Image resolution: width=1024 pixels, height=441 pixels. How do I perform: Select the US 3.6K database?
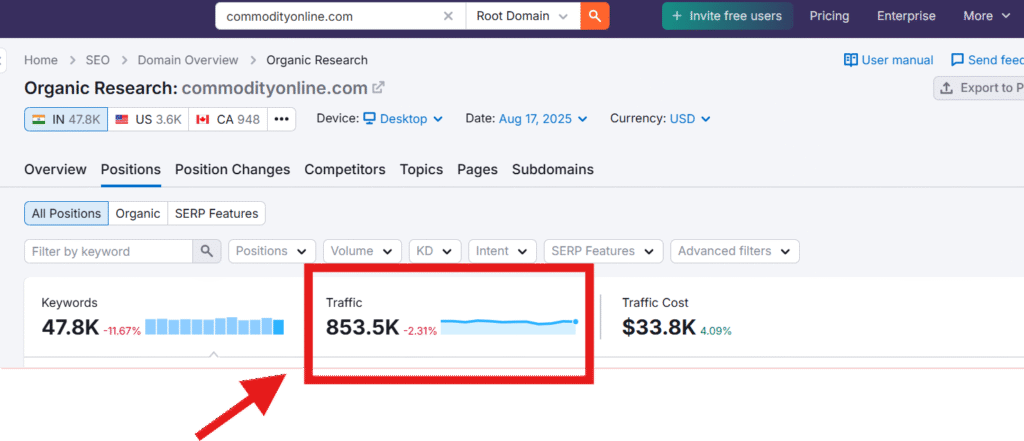pos(148,120)
